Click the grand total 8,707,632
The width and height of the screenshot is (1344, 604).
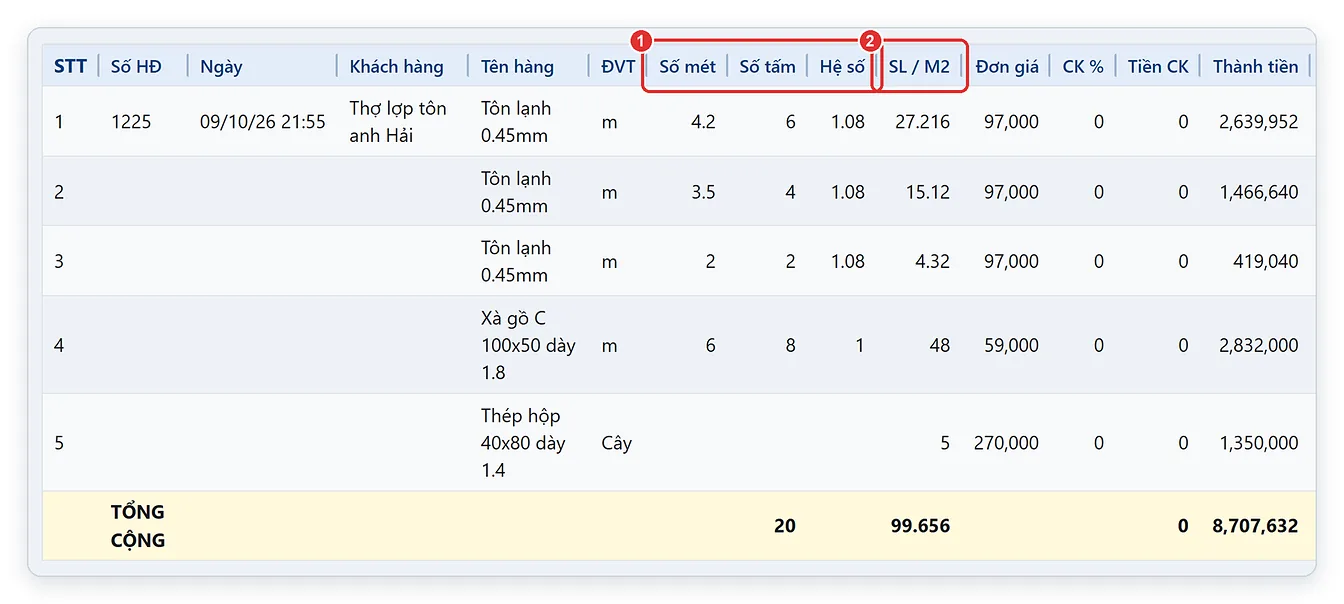(1255, 526)
